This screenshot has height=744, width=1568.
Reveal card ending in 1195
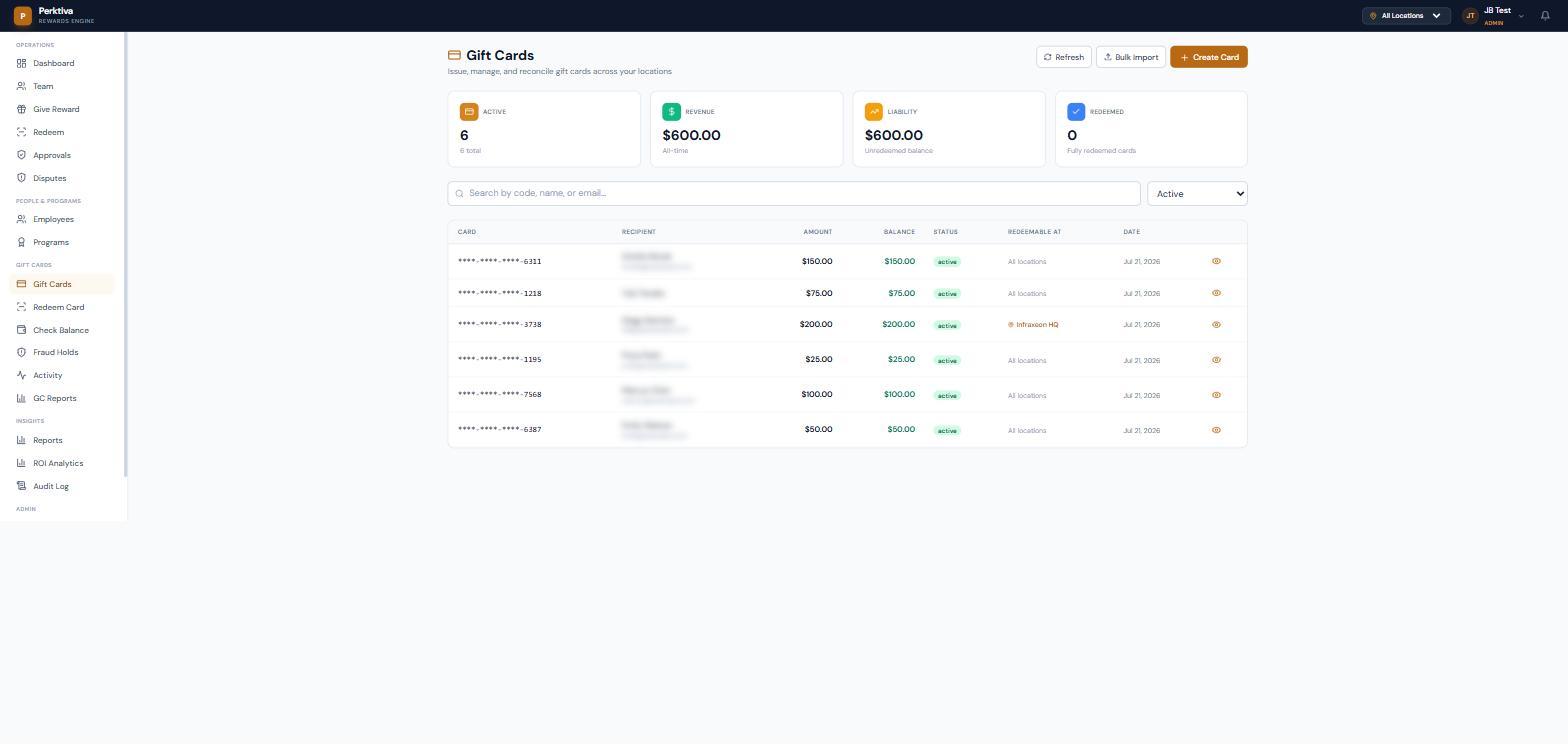tap(1216, 360)
